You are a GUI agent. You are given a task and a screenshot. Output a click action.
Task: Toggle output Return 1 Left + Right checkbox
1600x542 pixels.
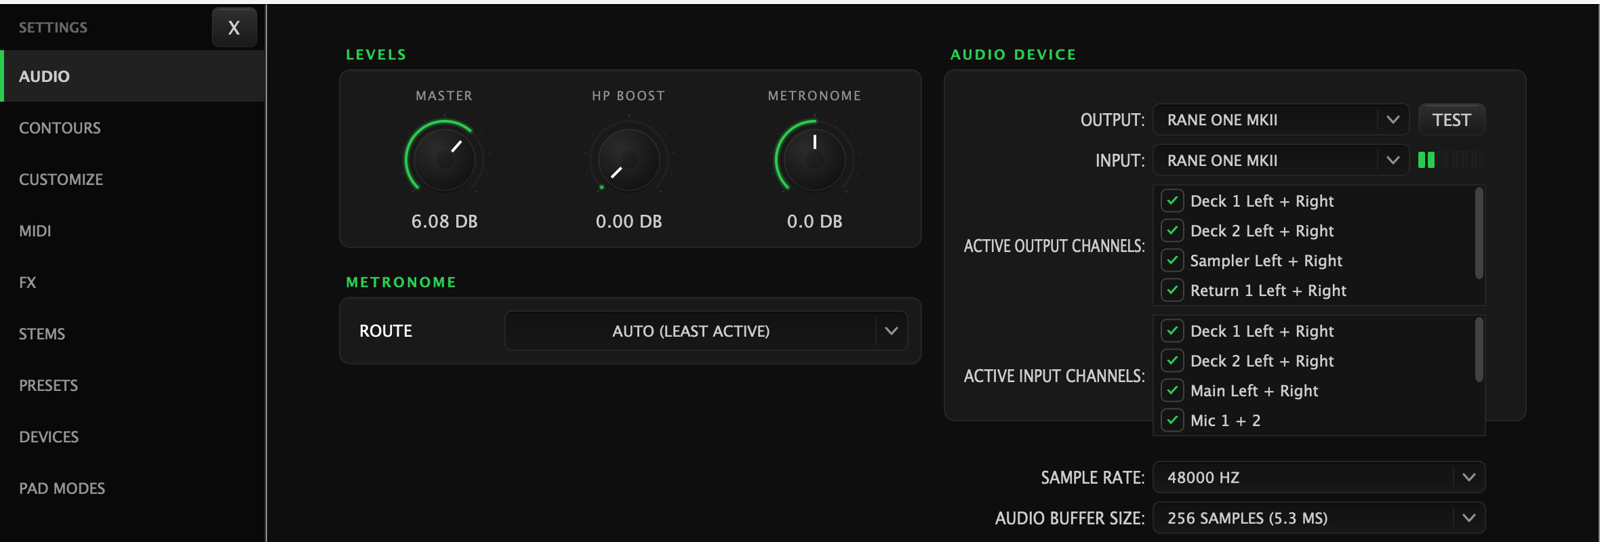pyautogui.click(x=1173, y=291)
